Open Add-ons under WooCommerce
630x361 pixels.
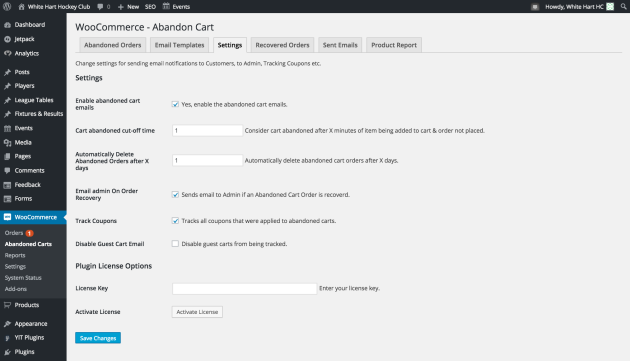click(16, 289)
